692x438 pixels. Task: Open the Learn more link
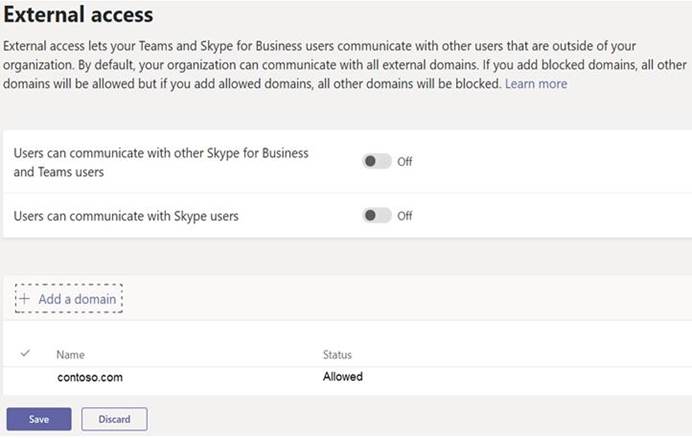pyautogui.click(x=536, y=84)
